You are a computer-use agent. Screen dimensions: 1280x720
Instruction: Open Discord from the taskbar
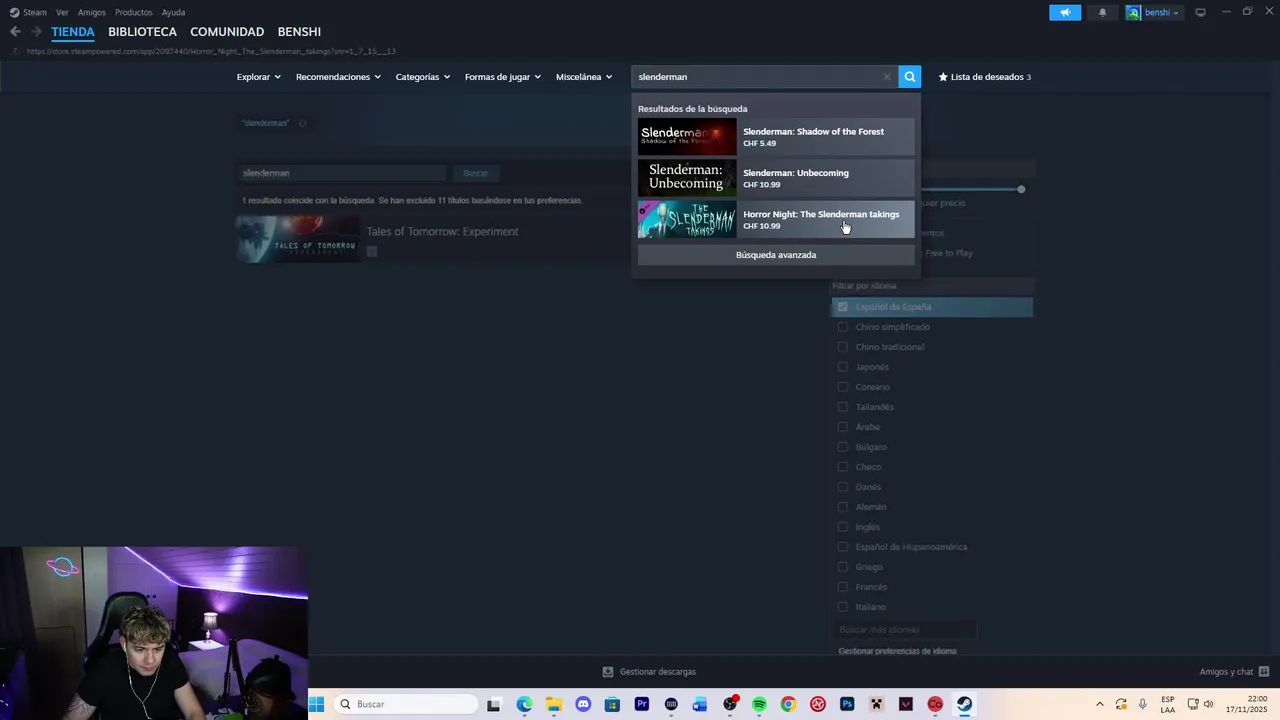[x=583, y=704]
